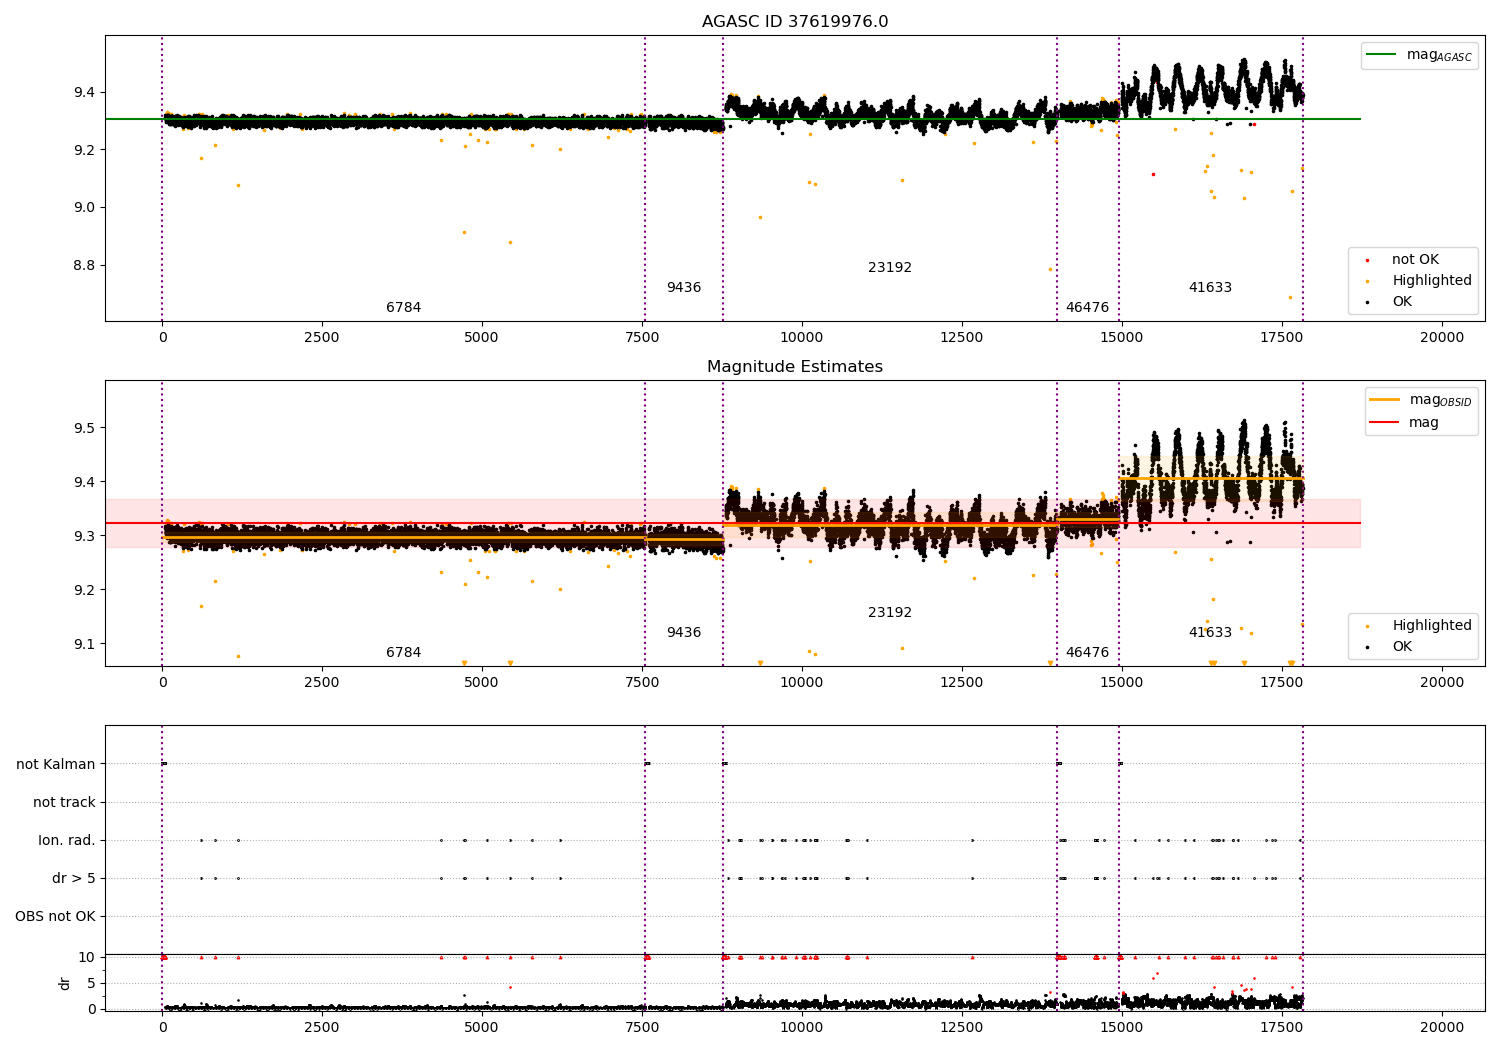The image size is (1500, 1050).
Task: Click the "not Kalman" row label
Action: (x=56, y=765)
